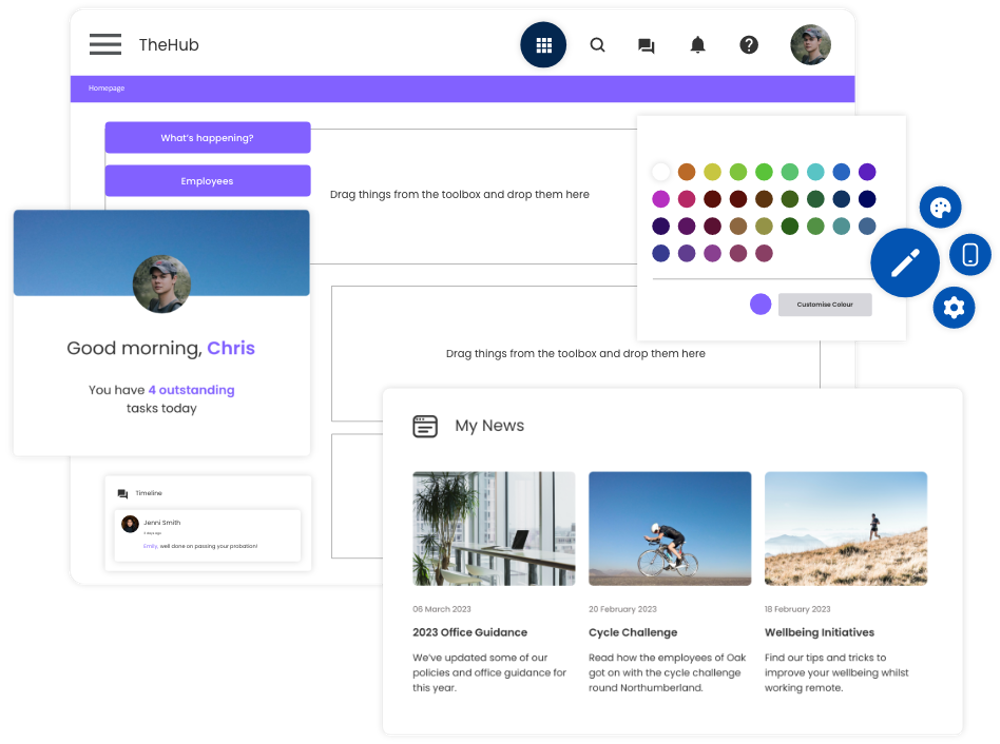This screenshot has width=1000, height=744.
Task: Pick the white color swatch
Action: [x=660, y=172]
